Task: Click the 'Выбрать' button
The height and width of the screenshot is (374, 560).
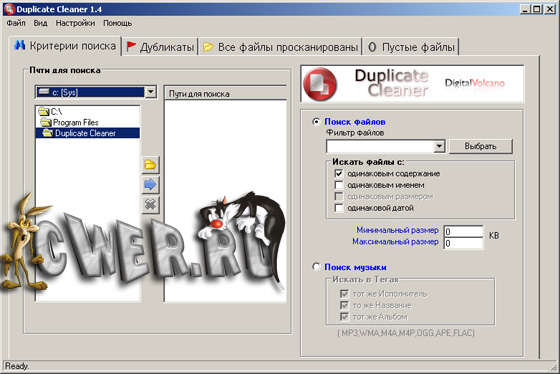Action: [x=480, y=146]
